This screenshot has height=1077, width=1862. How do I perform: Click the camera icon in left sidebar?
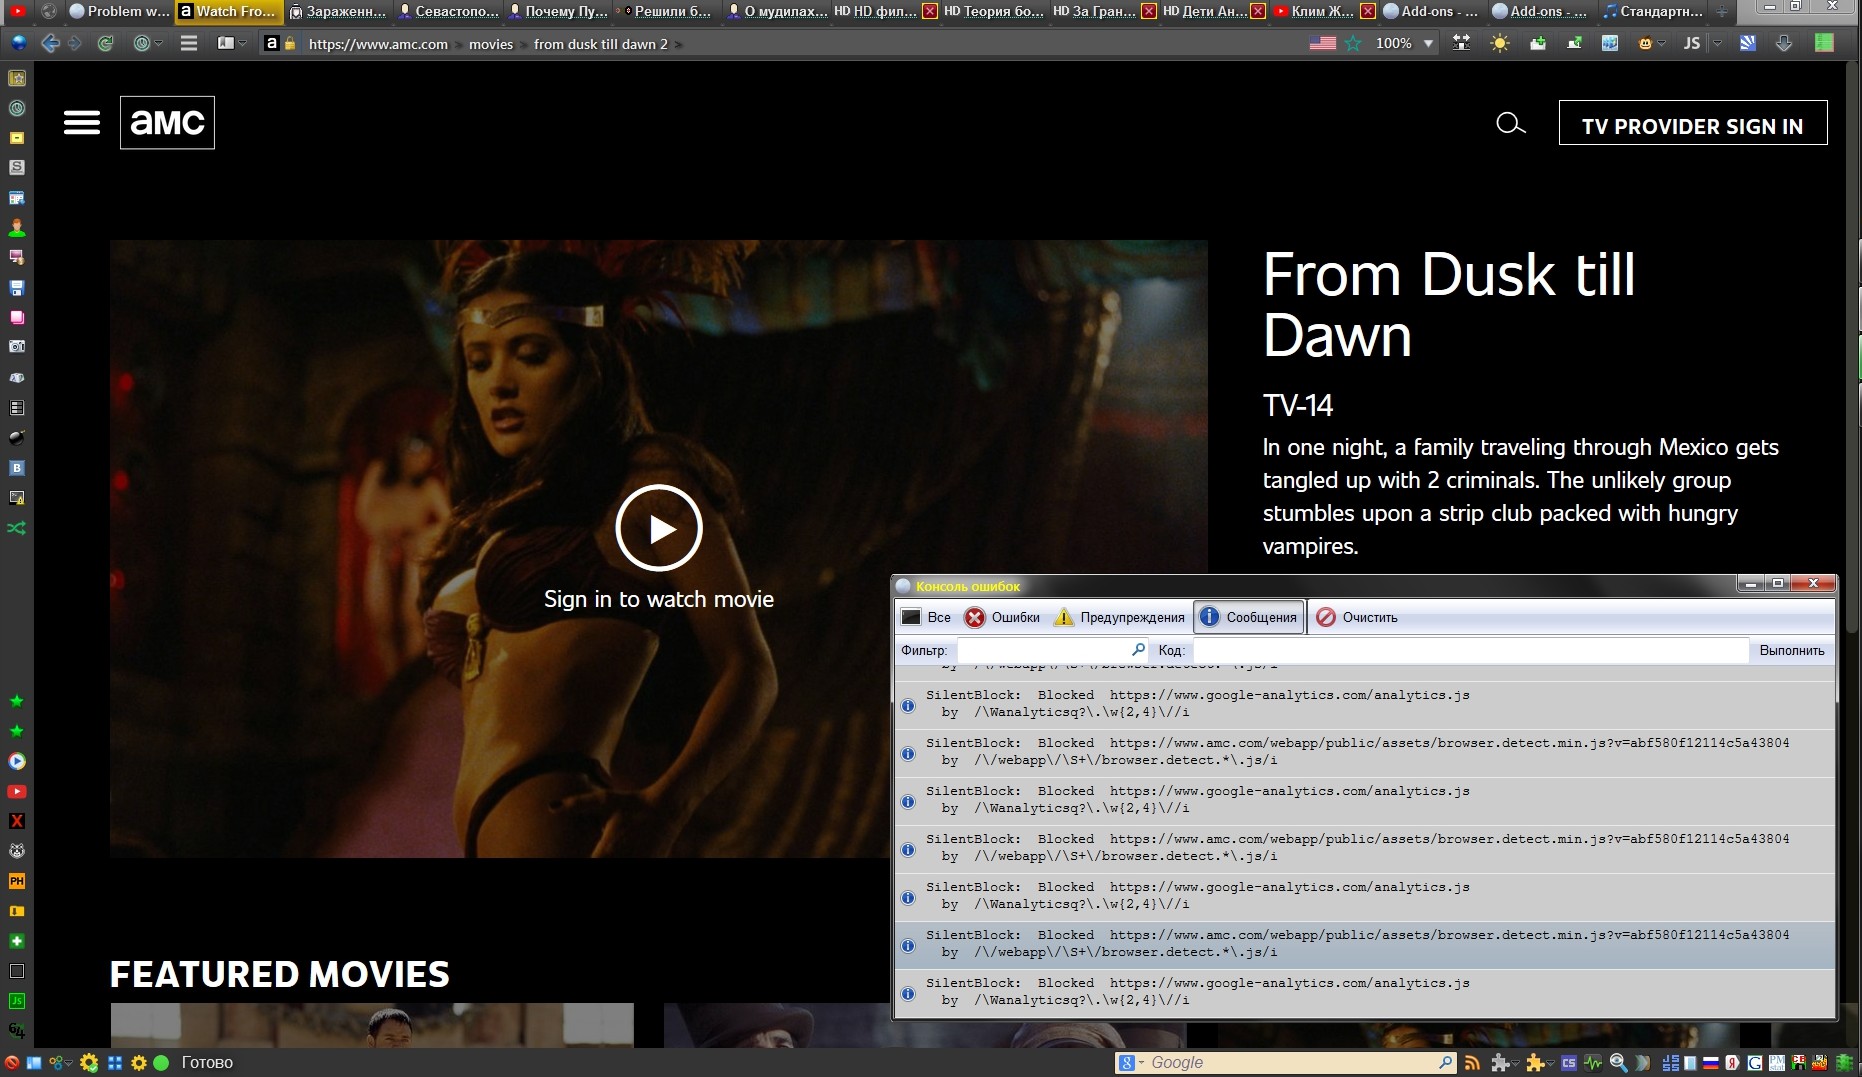click(x=17, y=347)
